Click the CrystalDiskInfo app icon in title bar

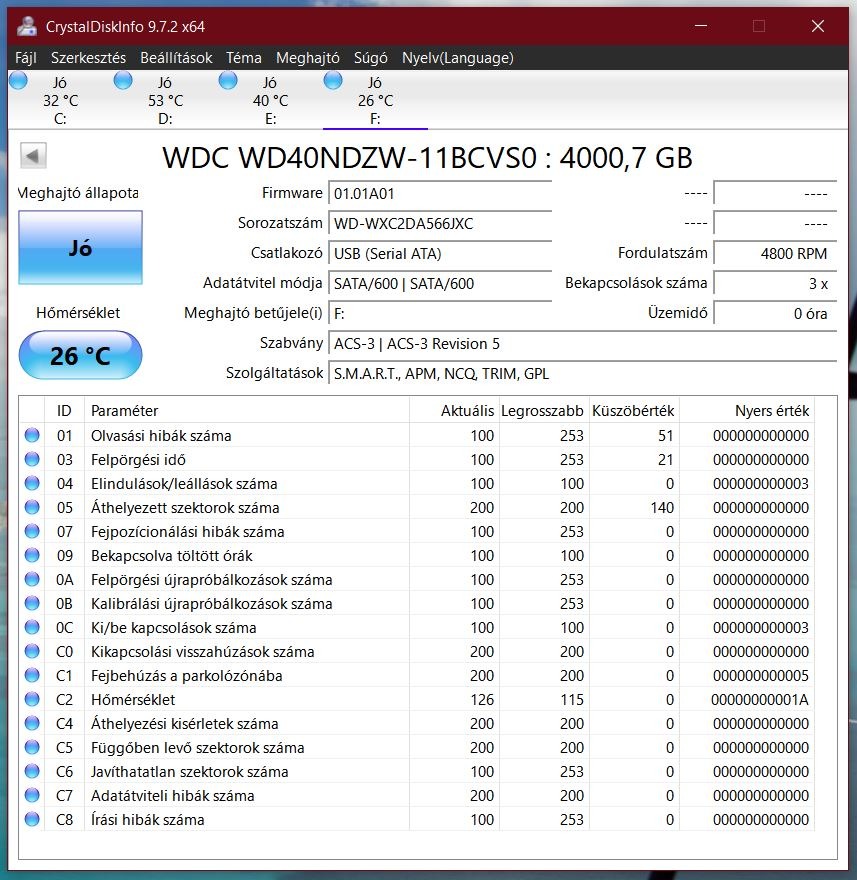pos(26,26)
